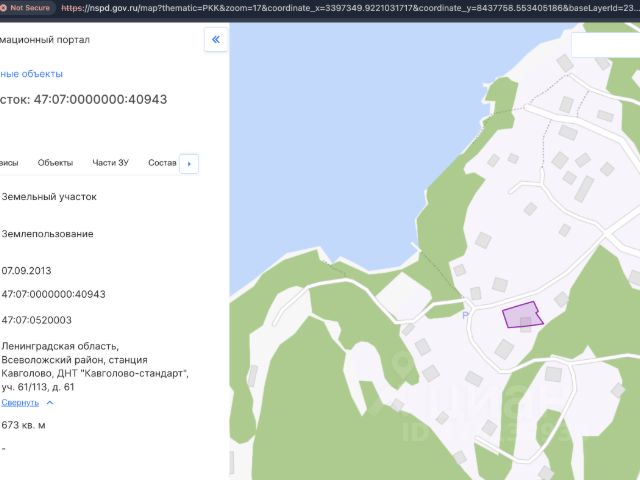Switch to the Части ЗУ tab

tap(110, 163)
